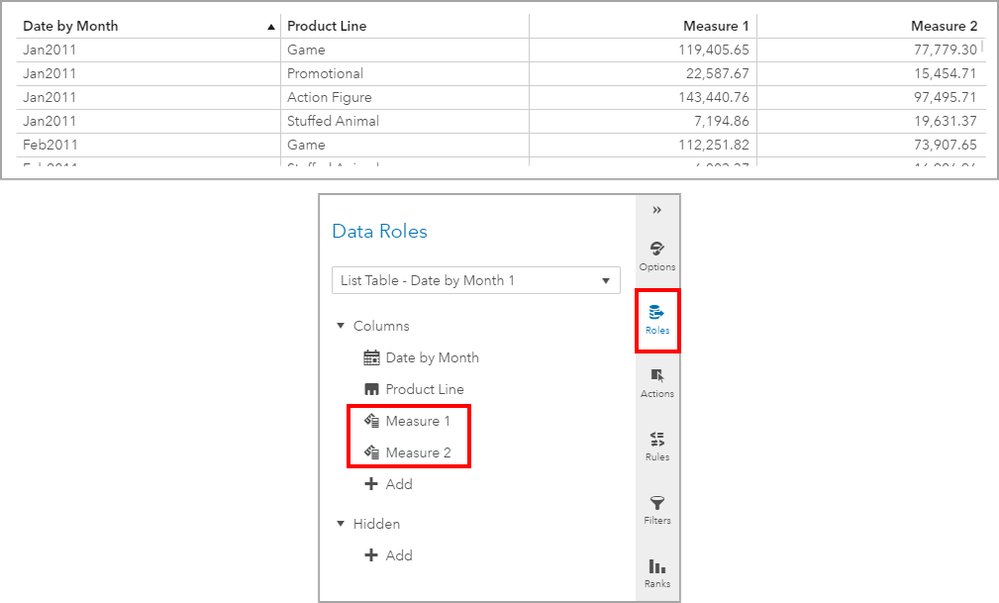Select the Action Figure table cell

coord(329,97)
